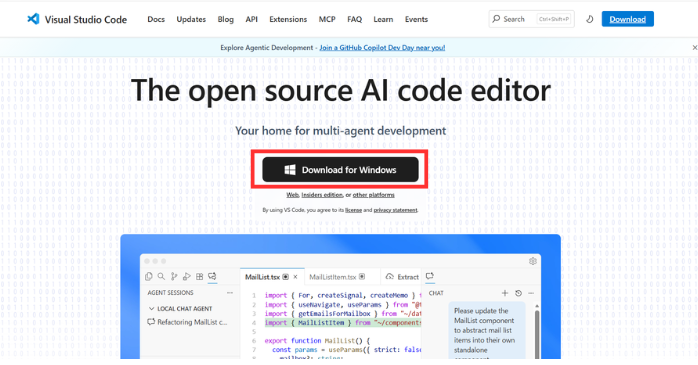Open the Web version link
Viewport: 698px width, 365px height.
pyautogui.click(x=292, y=195)
